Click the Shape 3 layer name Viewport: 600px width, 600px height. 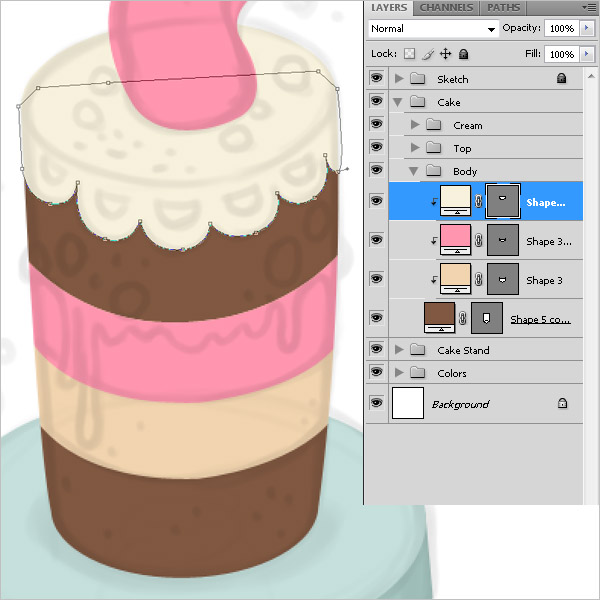click(544, 280)
